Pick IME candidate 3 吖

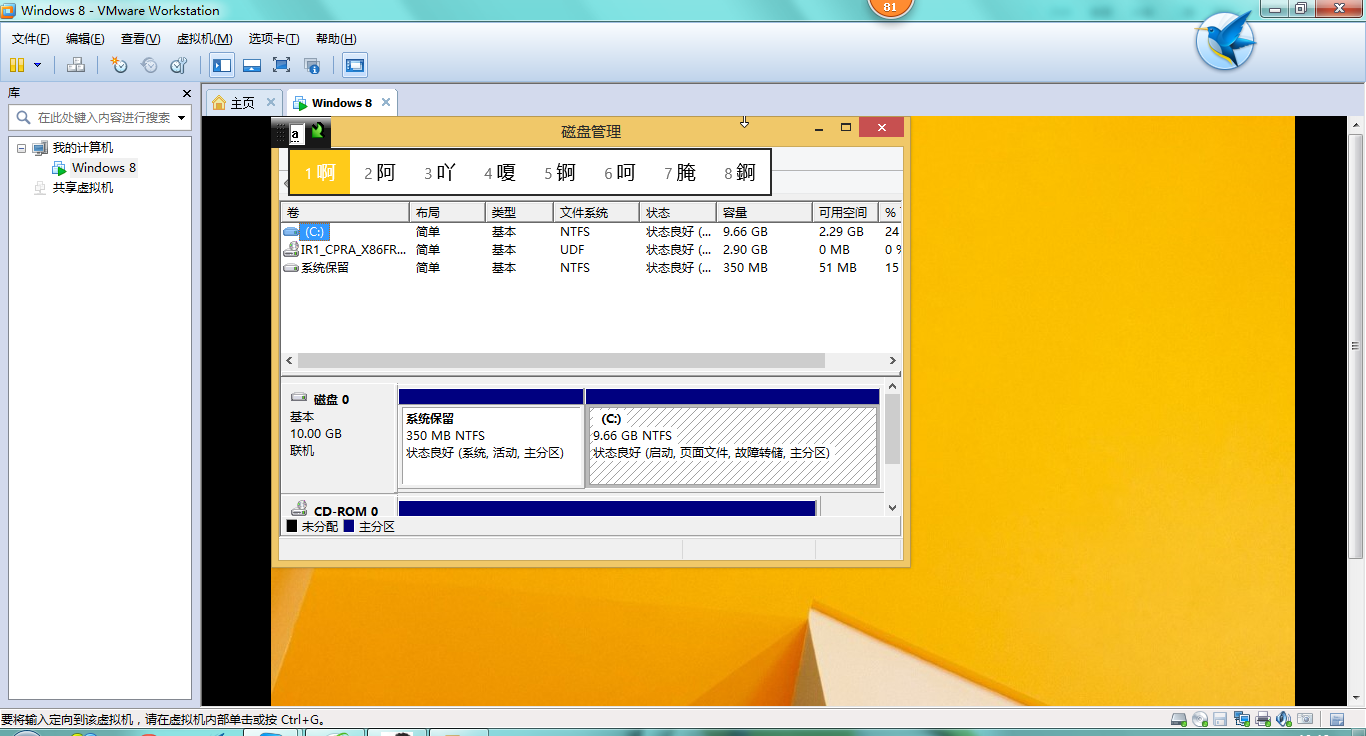[x=440, y=172]
